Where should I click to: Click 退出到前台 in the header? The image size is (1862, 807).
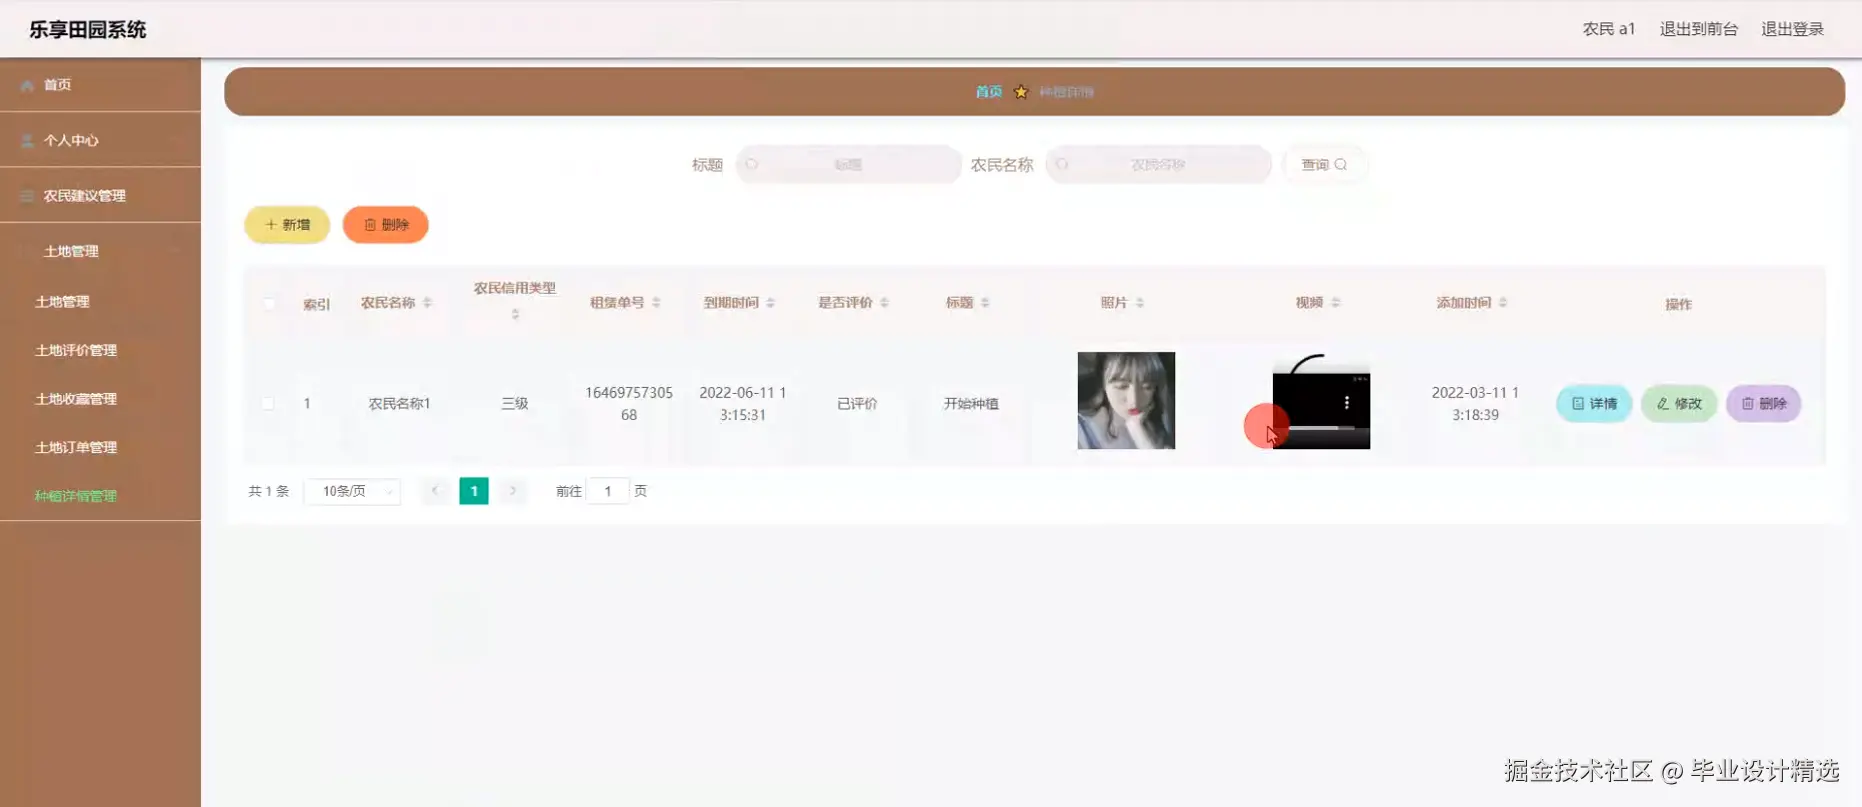(1699, 29)
